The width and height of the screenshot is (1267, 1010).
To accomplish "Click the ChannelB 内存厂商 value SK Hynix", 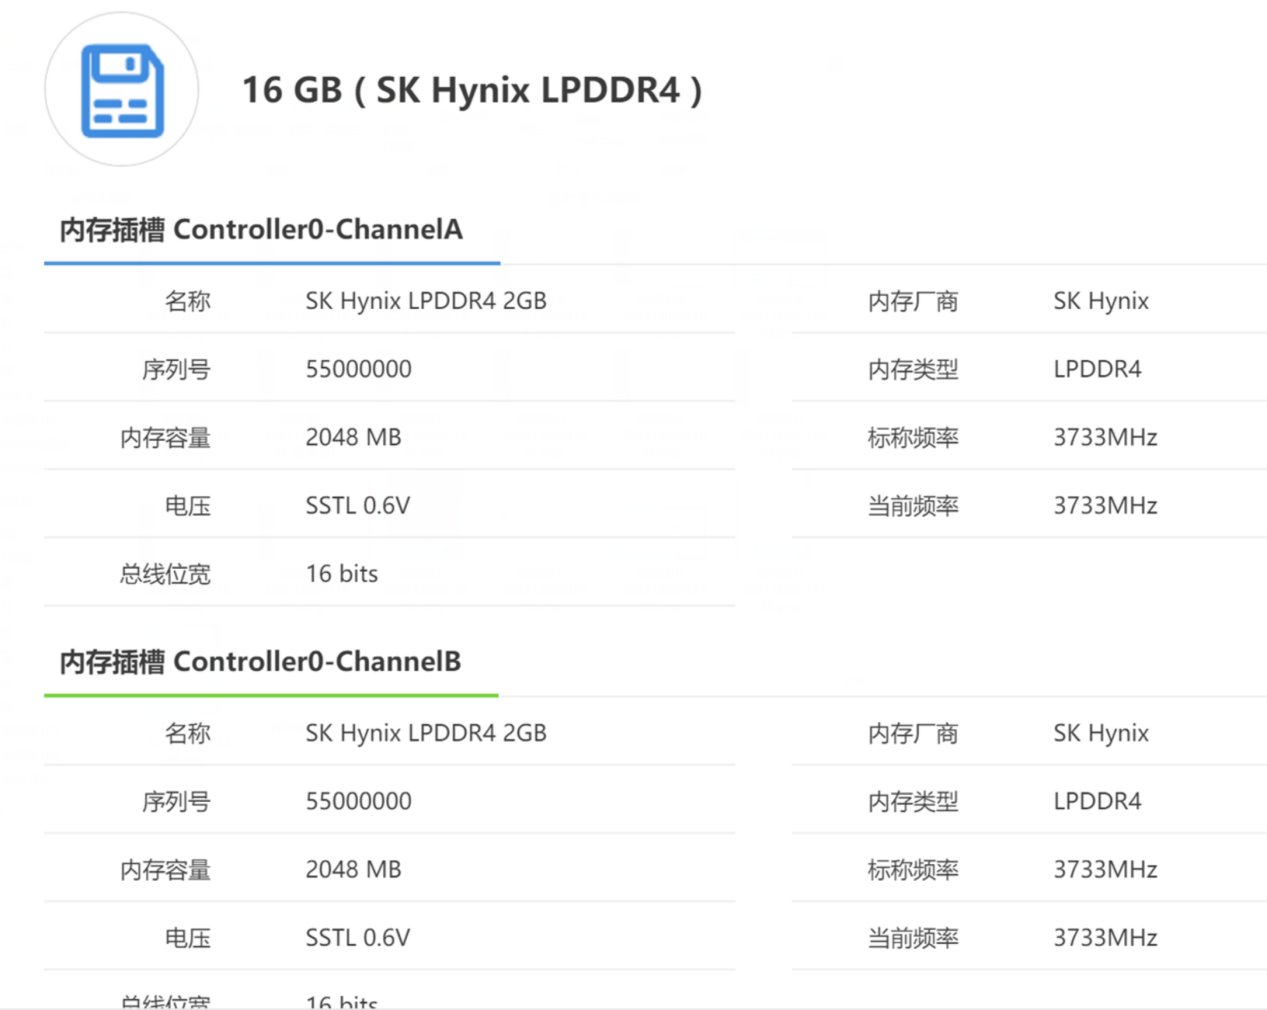I will pyautogui.click(x=1100, y=733).
